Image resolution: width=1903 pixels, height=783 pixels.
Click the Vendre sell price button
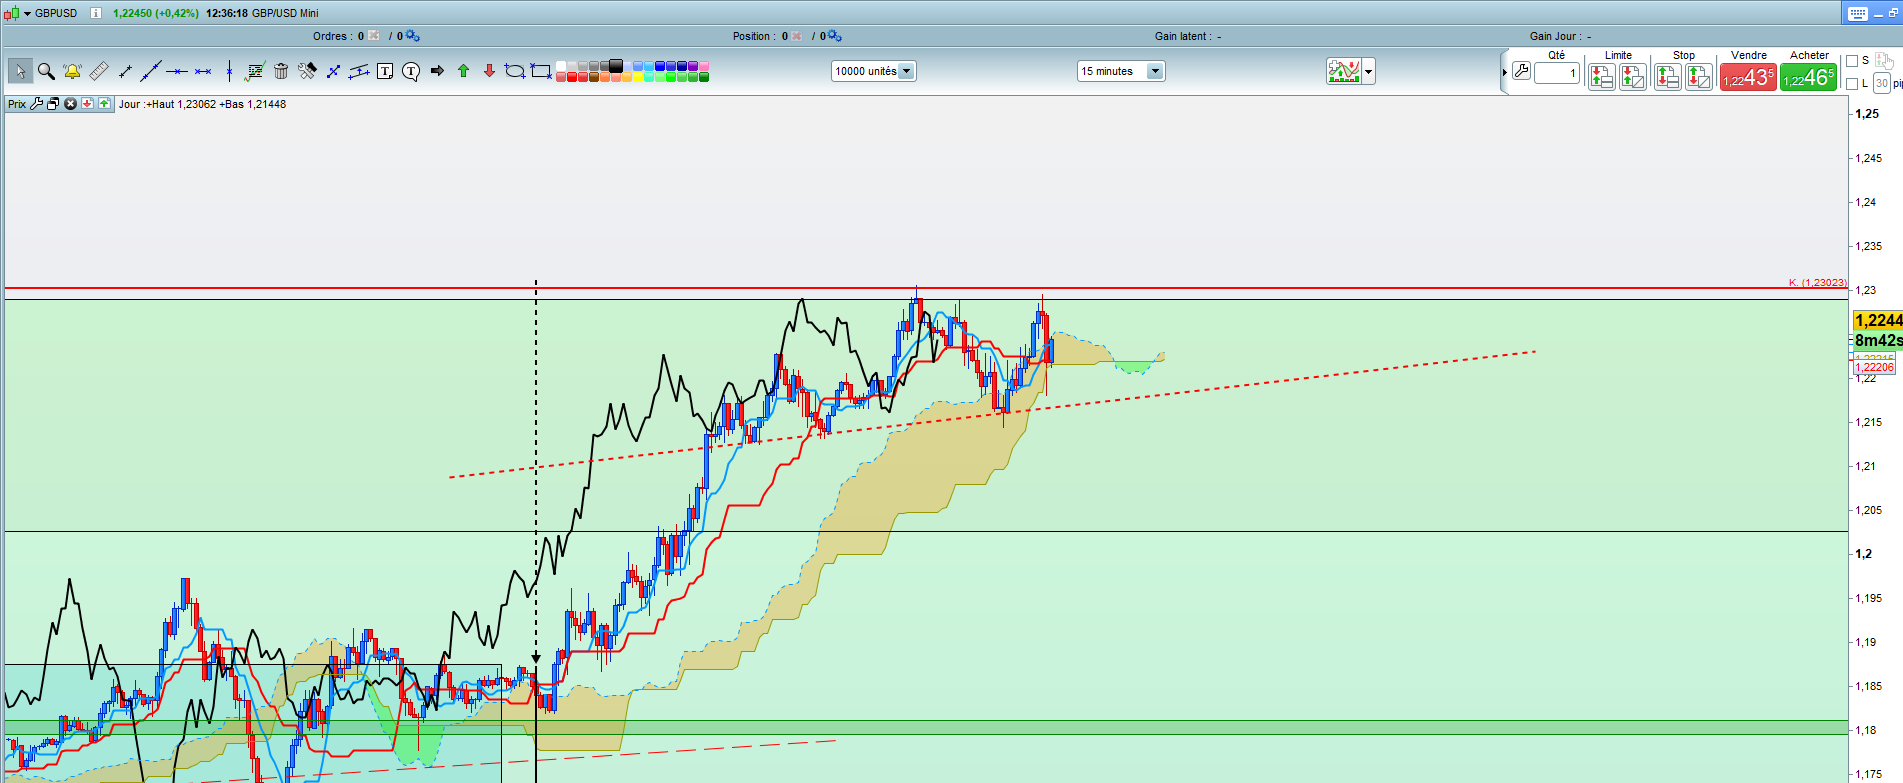(x=1748, y=78)
